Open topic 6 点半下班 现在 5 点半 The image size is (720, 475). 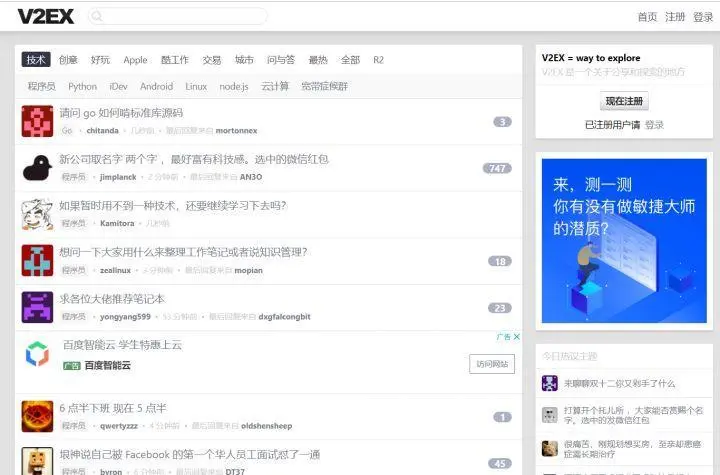tap(113, 408)
